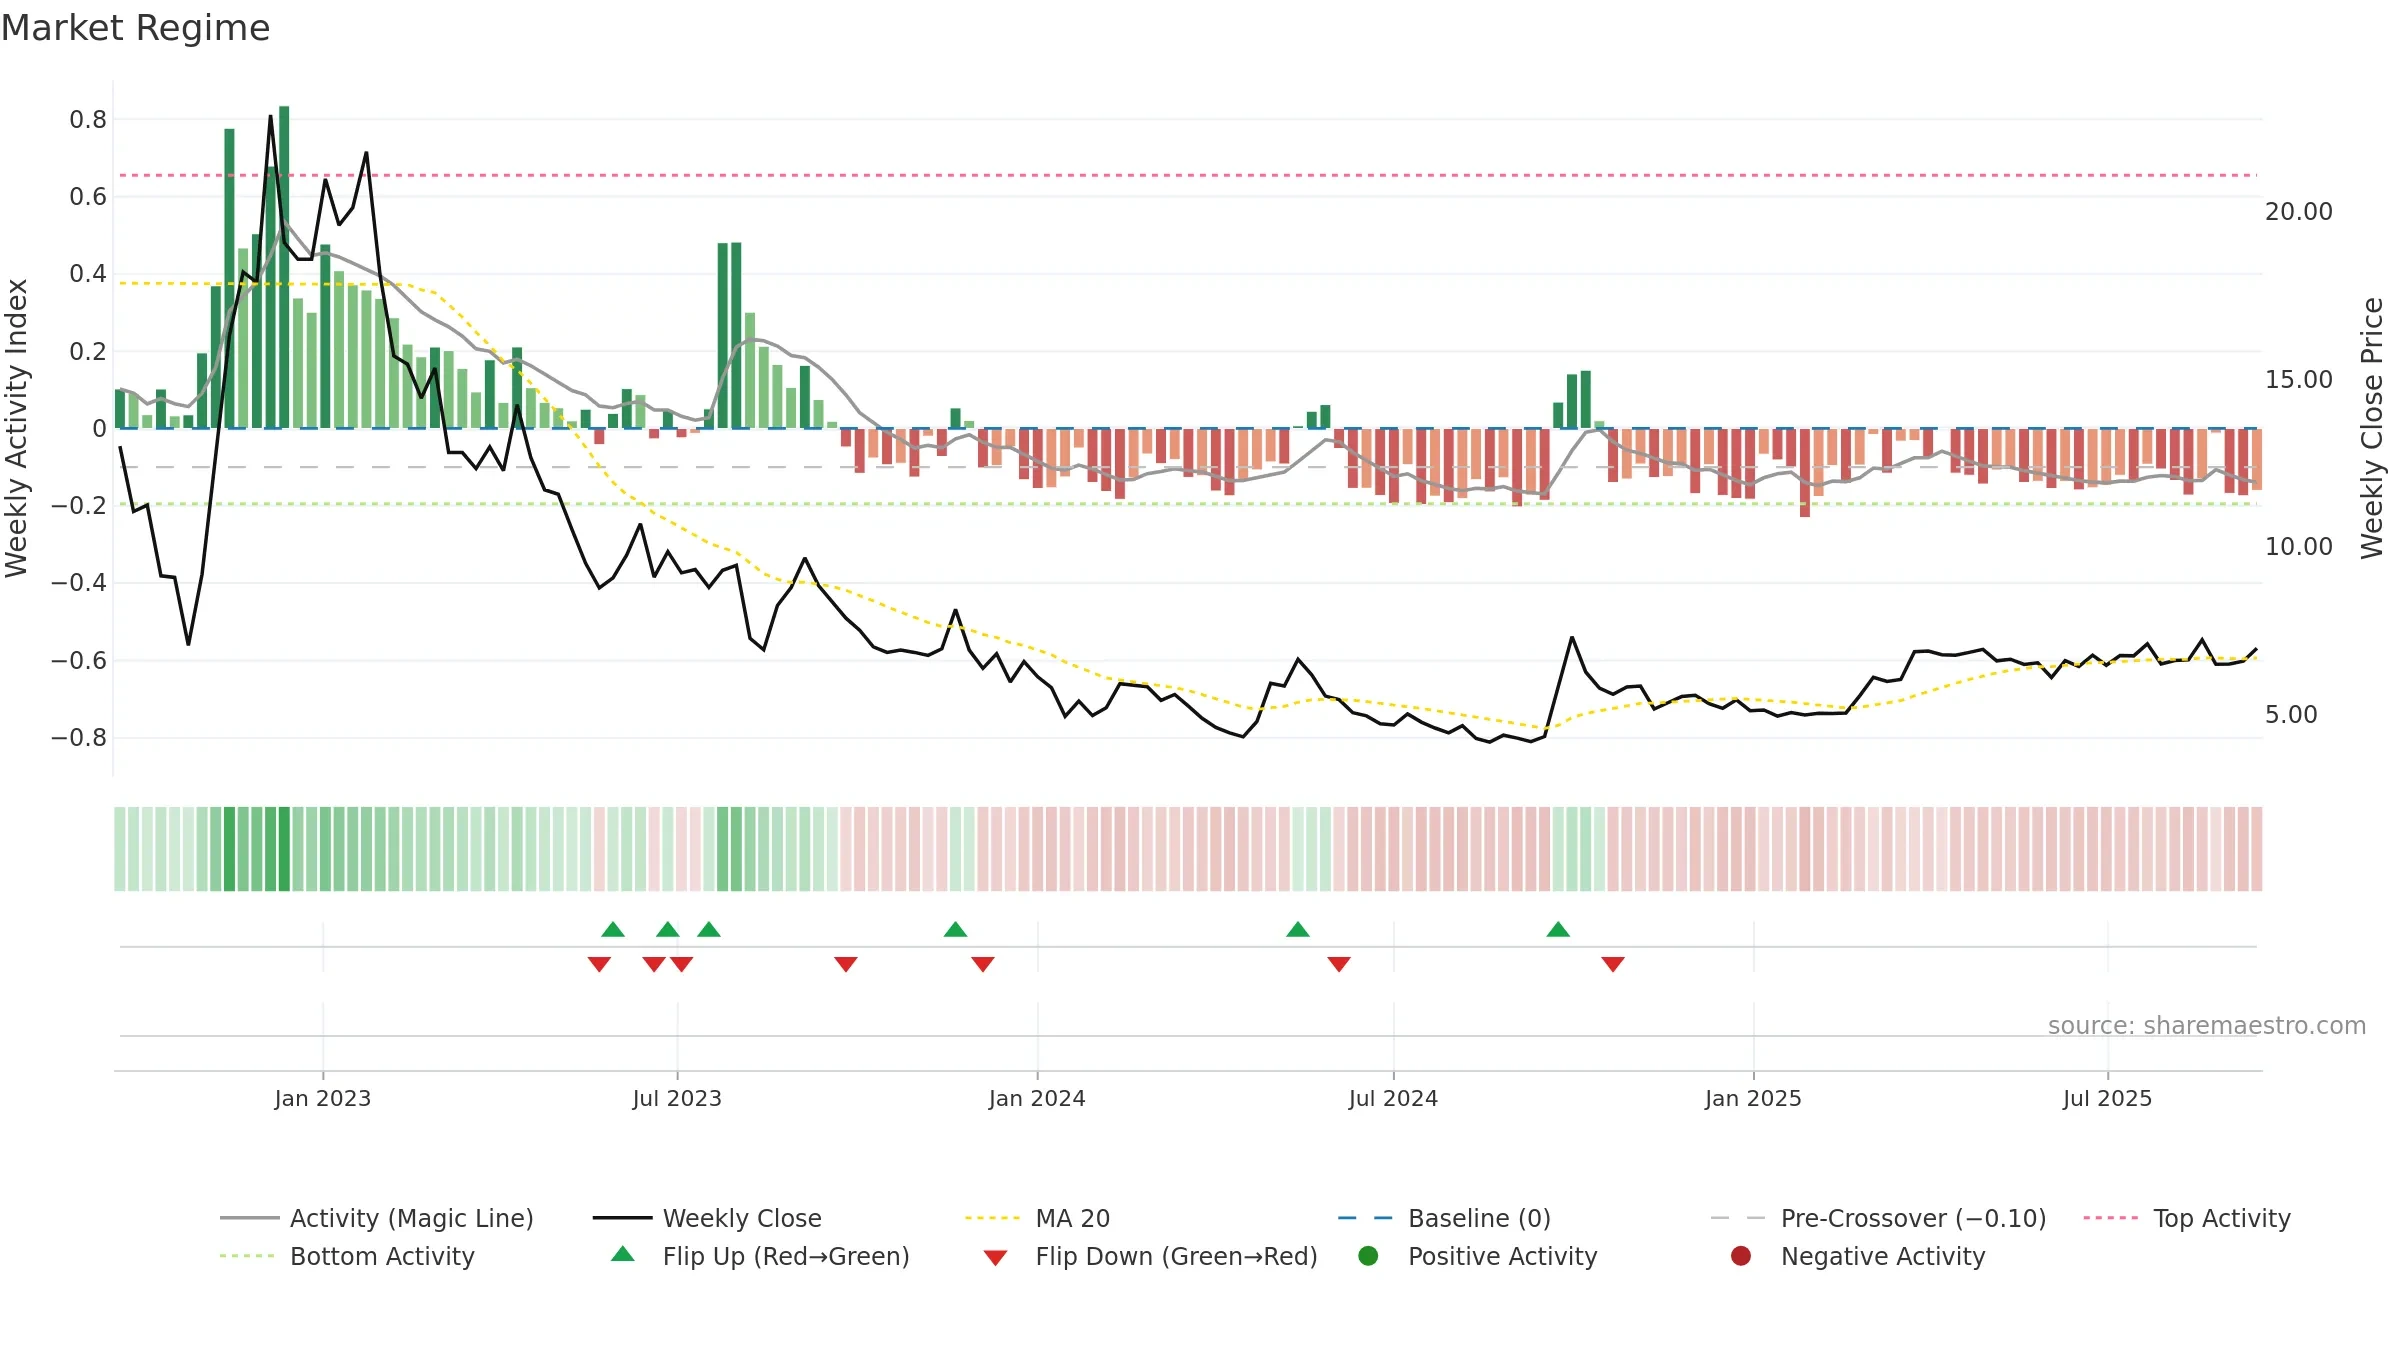Toggle the Flip Up (Red→Green) legend entry

(760, 1256)
